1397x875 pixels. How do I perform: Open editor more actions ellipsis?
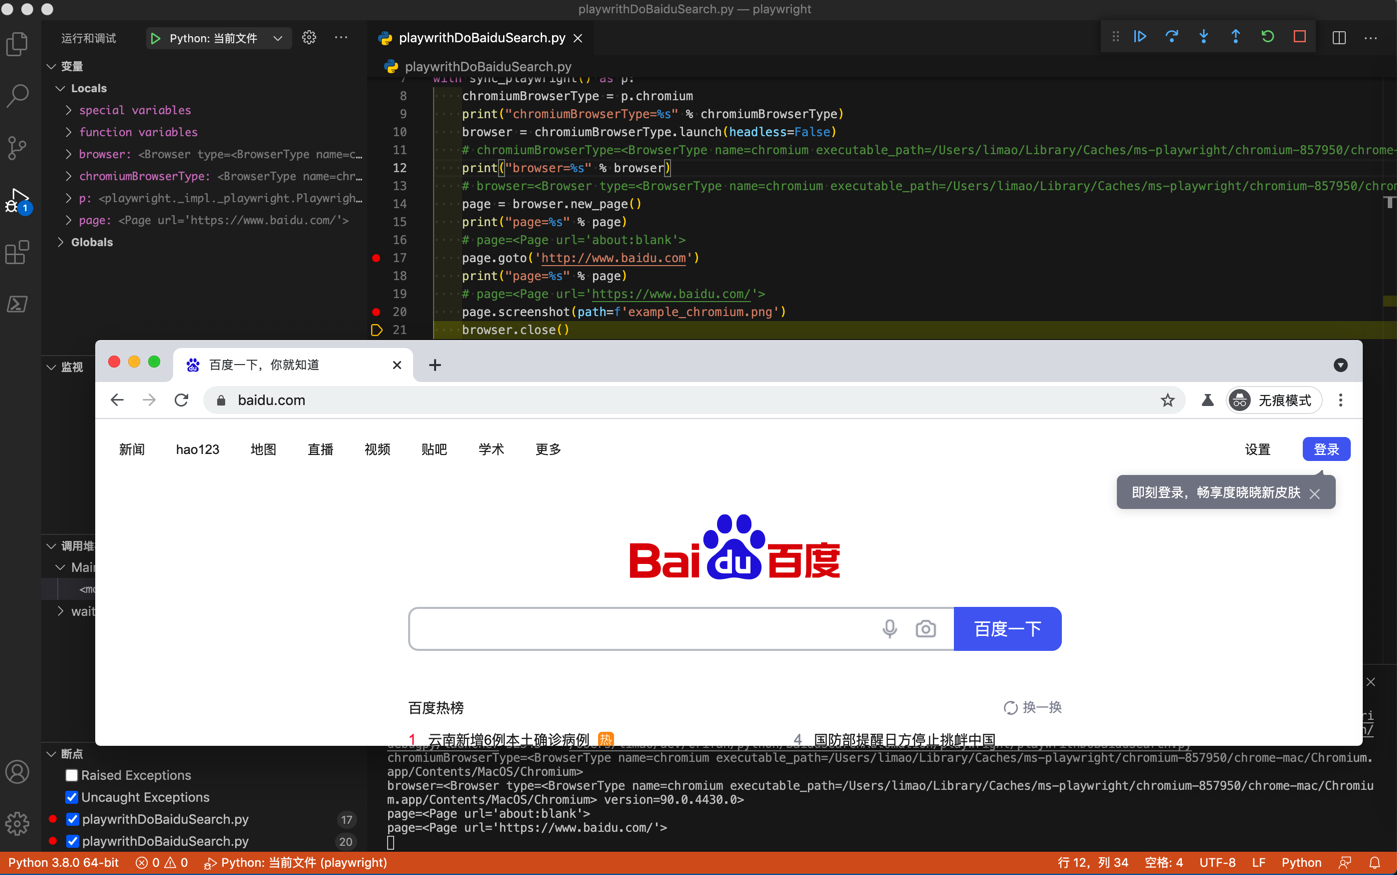point(1371,38)
